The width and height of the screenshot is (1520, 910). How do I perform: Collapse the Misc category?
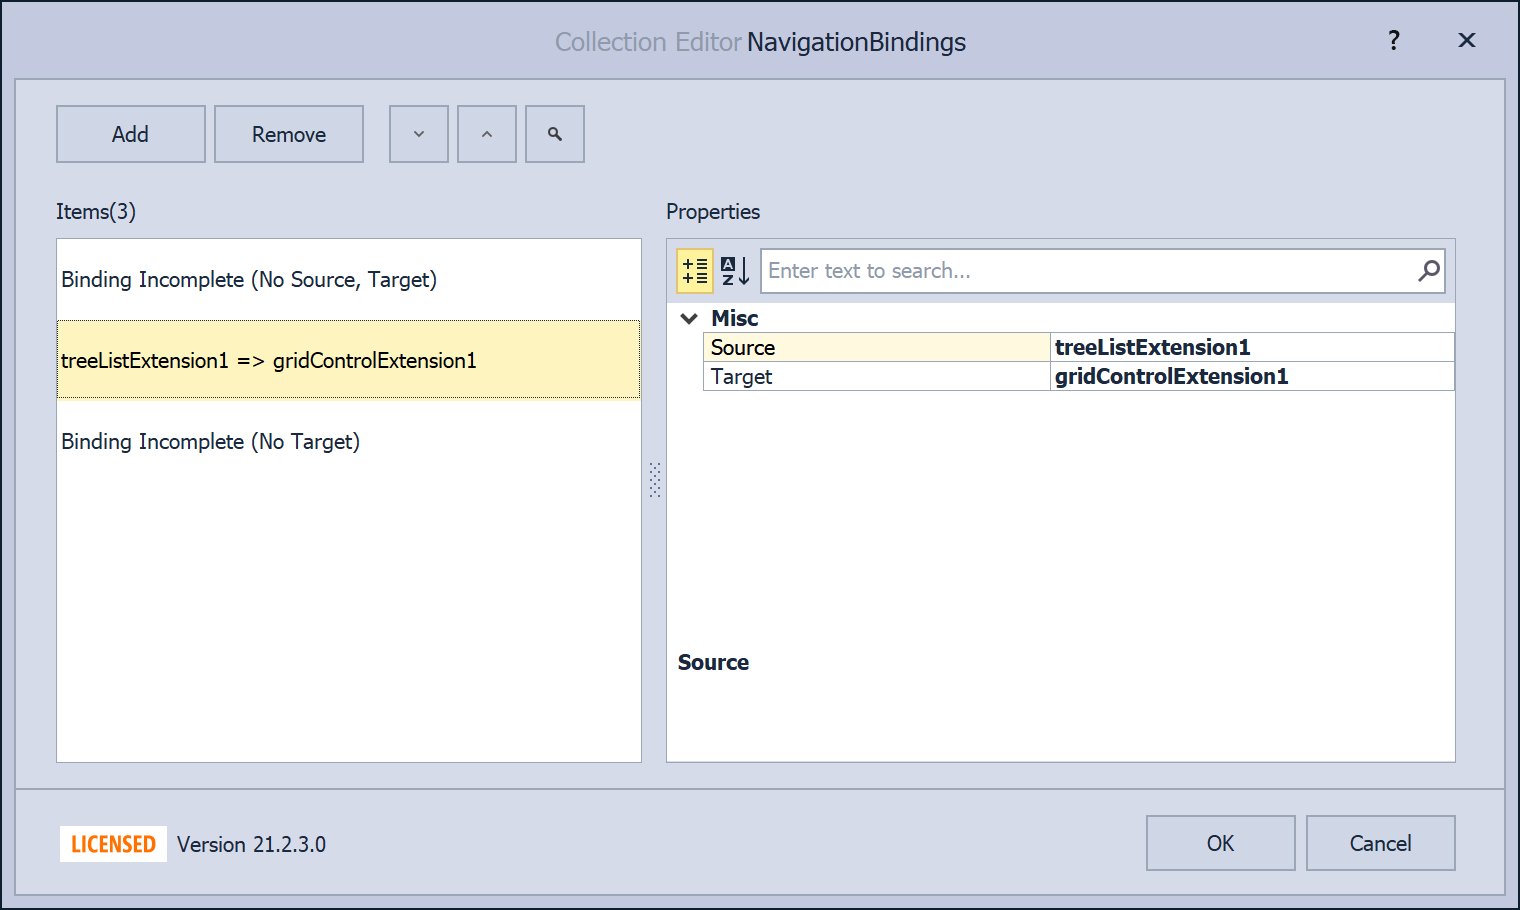[x=689, y=319]
